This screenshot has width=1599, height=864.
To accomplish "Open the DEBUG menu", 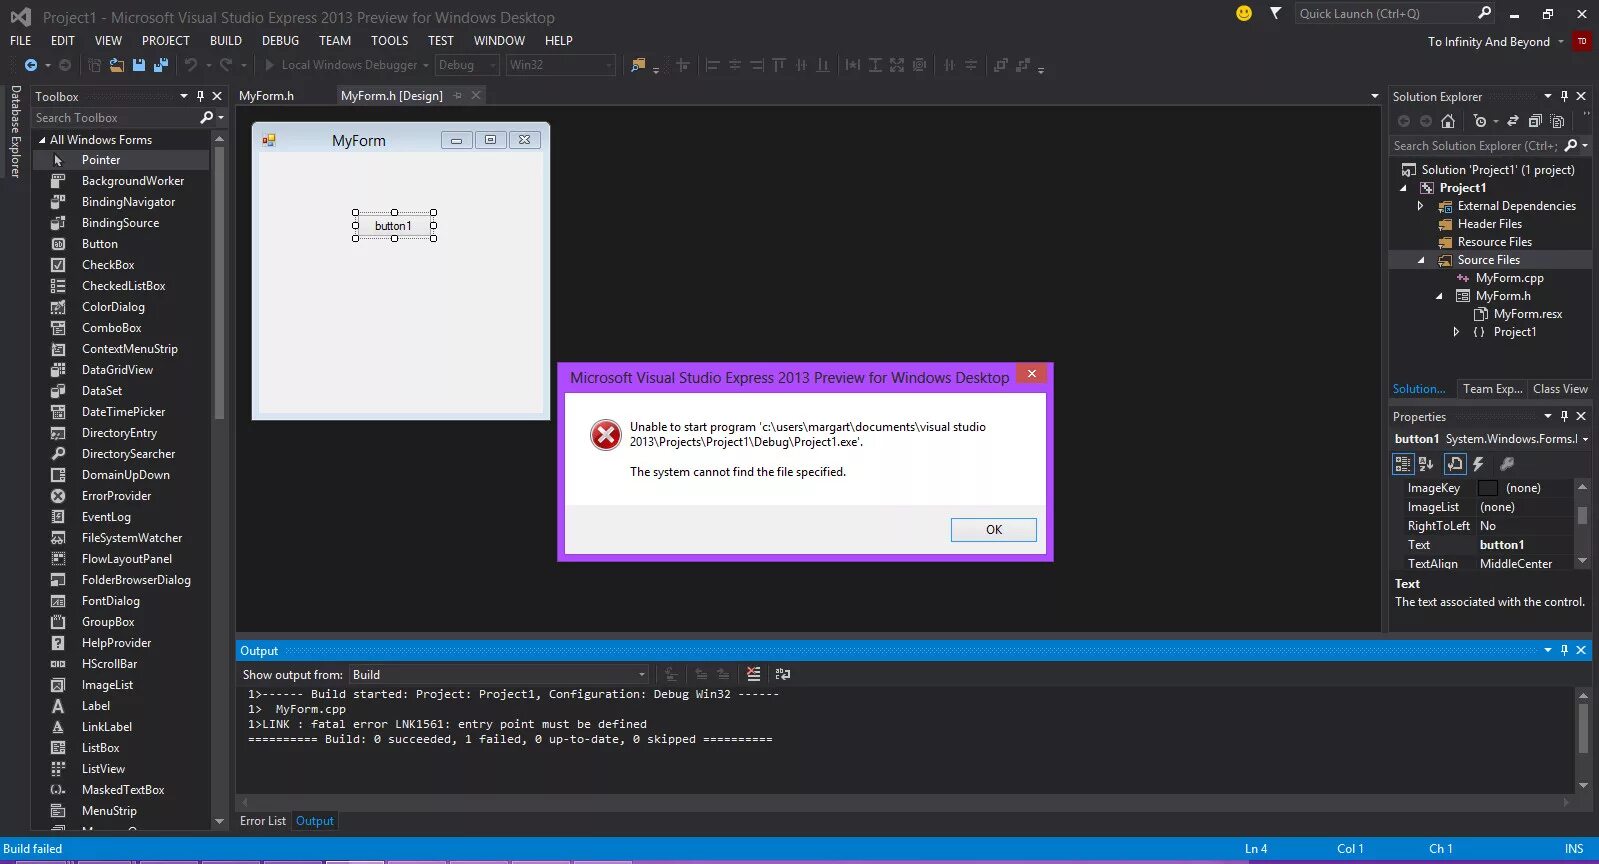I will pyautogui.click(x=281, y=41).
